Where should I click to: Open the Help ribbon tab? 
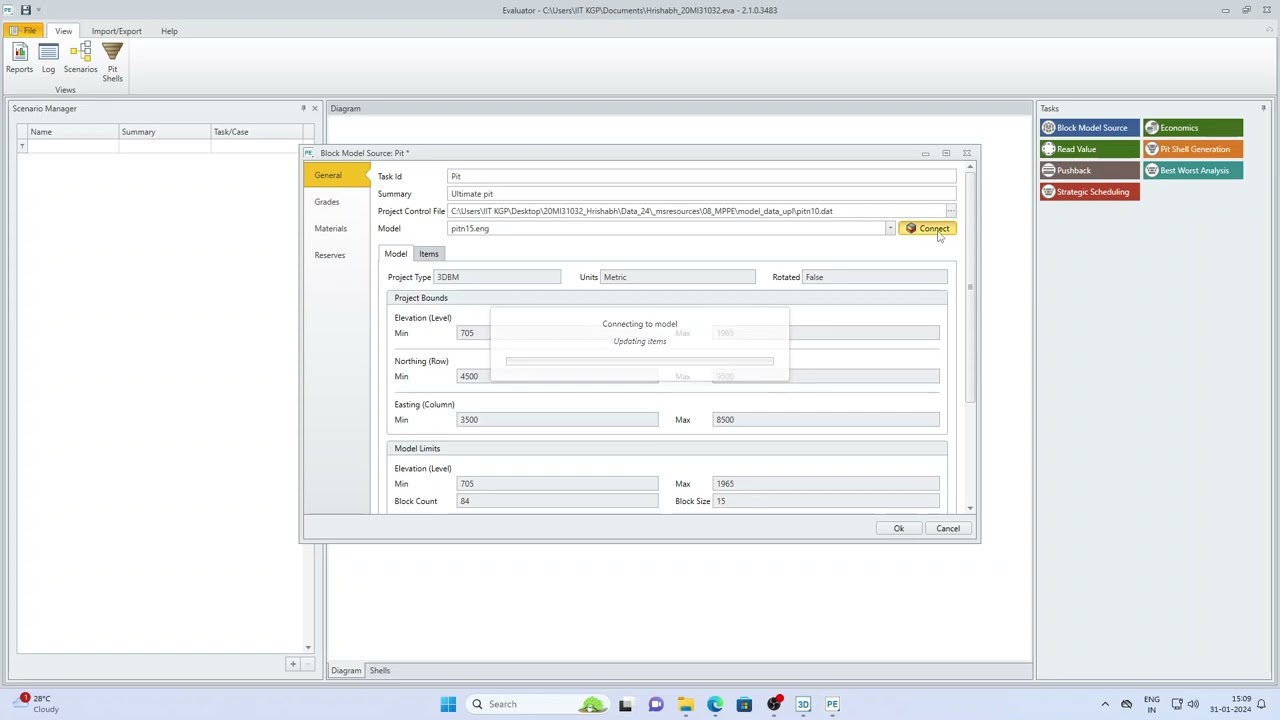tap(169, 31)
